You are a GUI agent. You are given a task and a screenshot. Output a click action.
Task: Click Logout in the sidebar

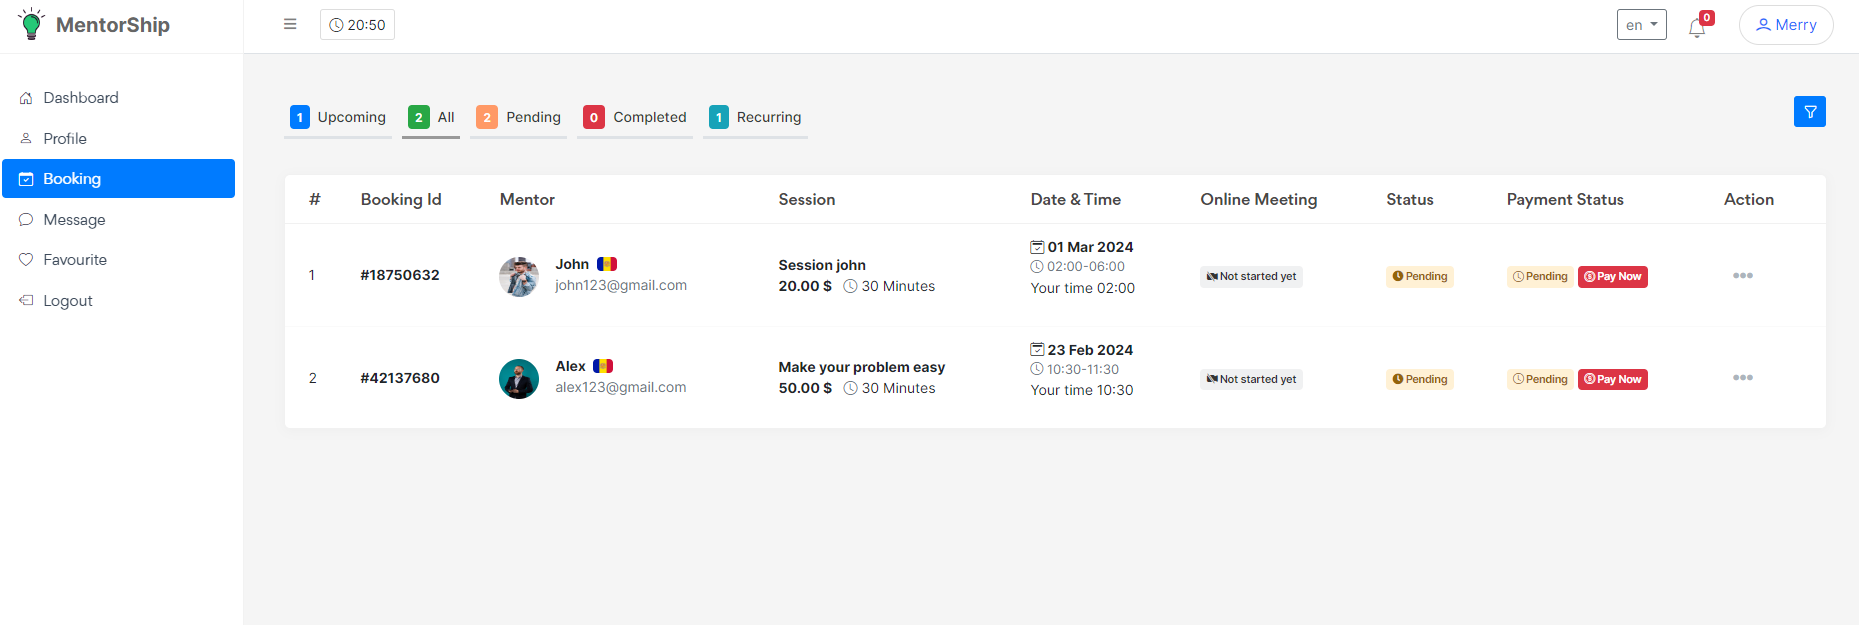(x=67, y=301)
